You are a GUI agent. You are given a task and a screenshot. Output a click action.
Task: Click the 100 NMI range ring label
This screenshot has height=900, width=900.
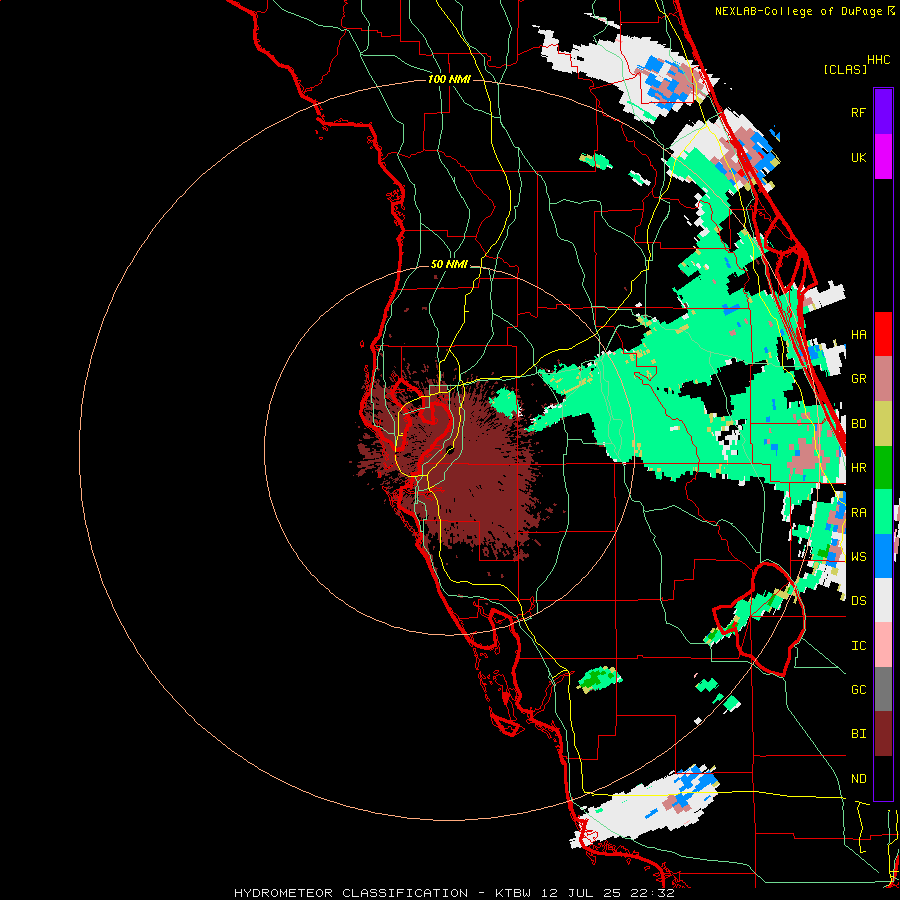click(449, 79)
